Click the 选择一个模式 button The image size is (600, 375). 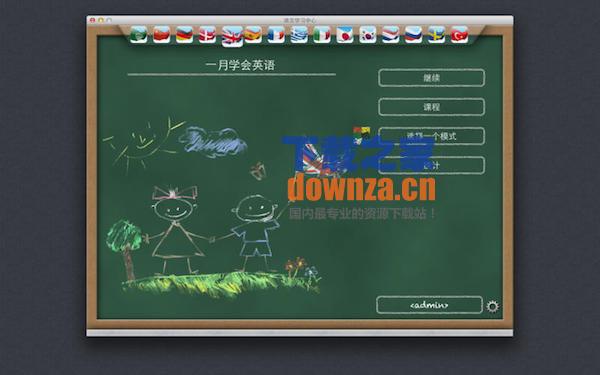point(432,136)
